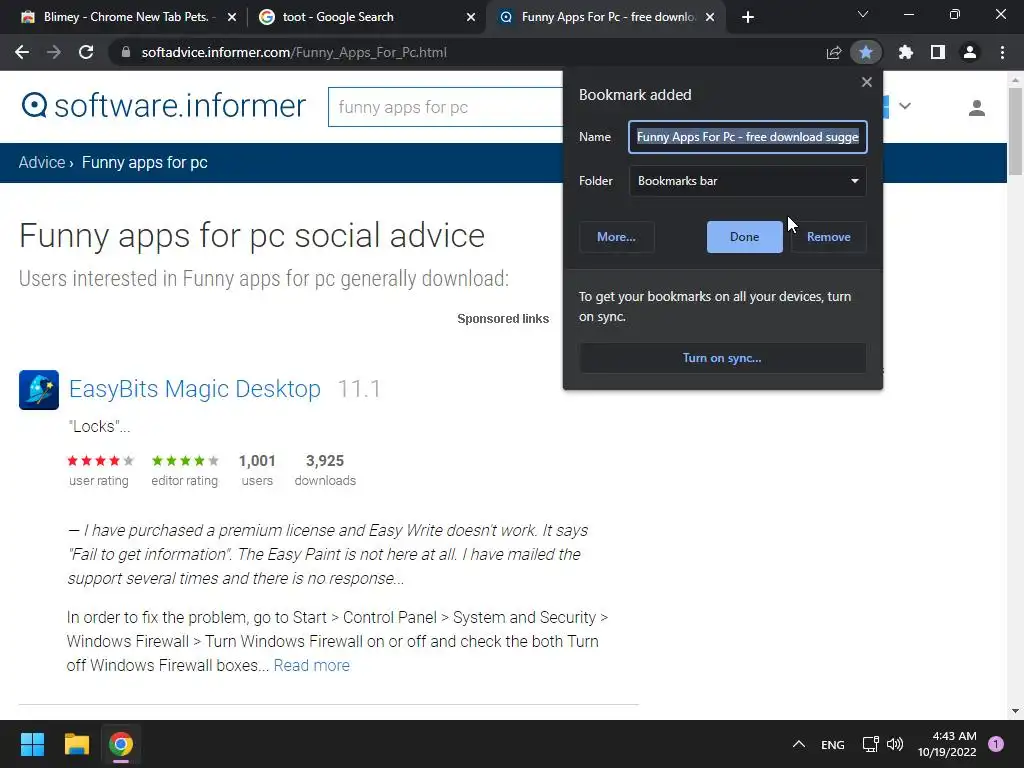
Task: Close the Blimey Chrome New Tab Pets tab
Action: [x=232, y=17]
